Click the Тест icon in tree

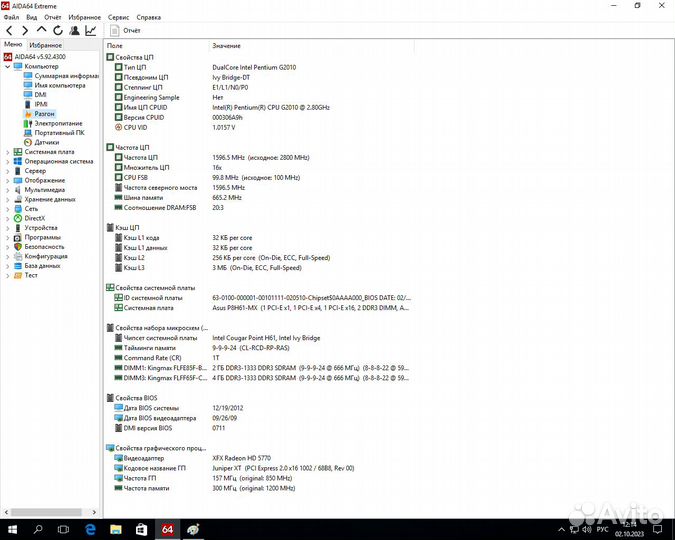[18, 275]
